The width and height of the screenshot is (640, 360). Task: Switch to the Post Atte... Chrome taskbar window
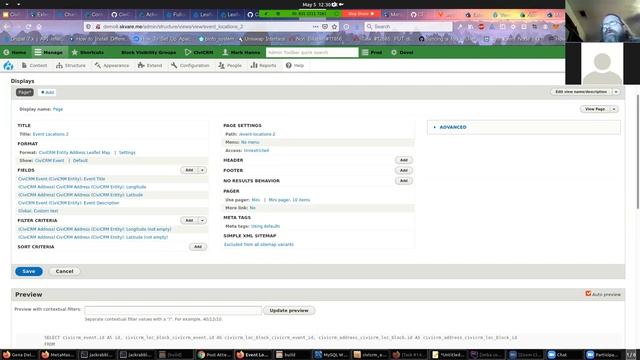pyautogui.click(x=214, y=355)
